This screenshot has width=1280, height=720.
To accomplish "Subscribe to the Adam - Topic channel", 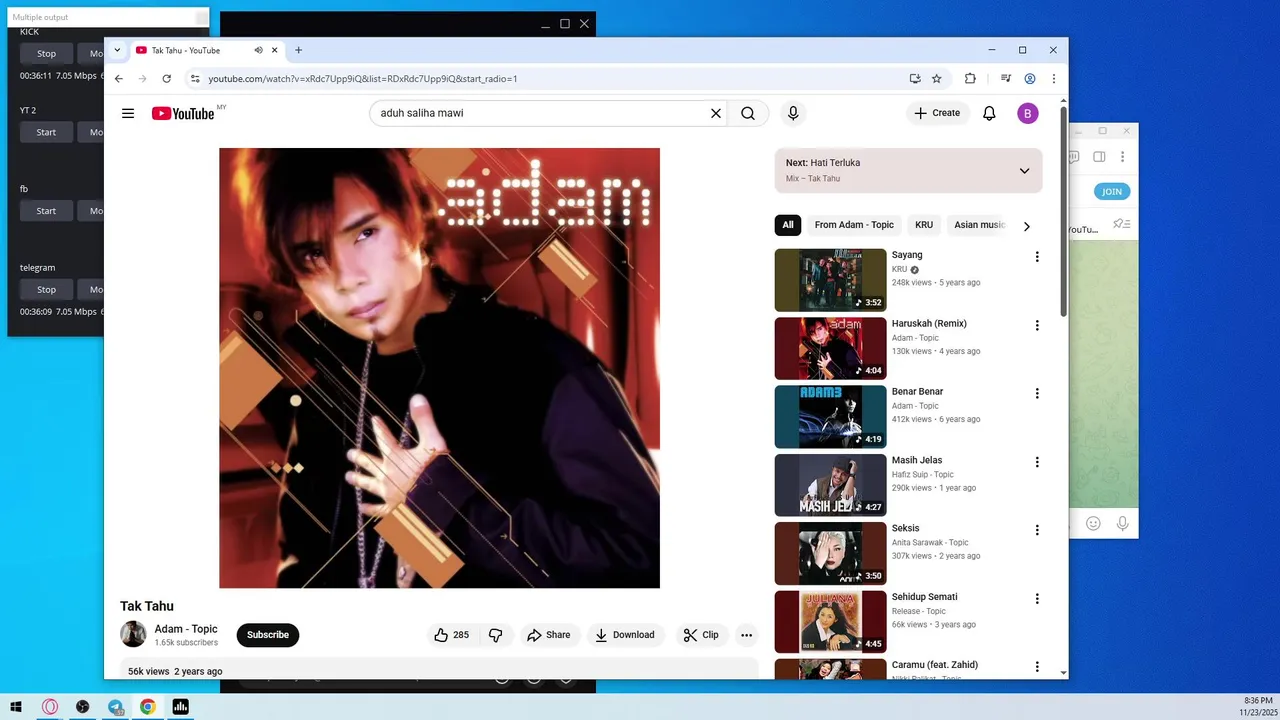I will click(x=268, y=635).
